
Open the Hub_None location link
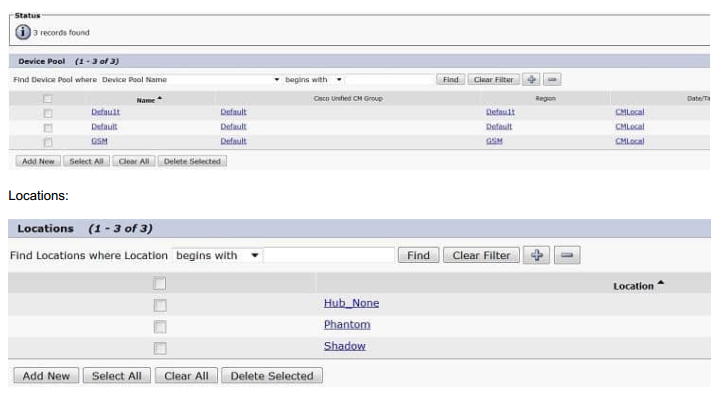pos(351,303)
